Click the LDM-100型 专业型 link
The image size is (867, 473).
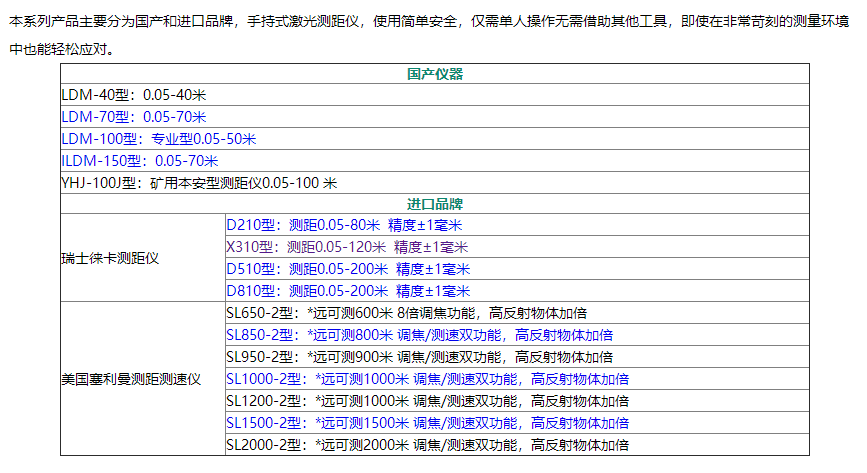click(x=158, y=139)
